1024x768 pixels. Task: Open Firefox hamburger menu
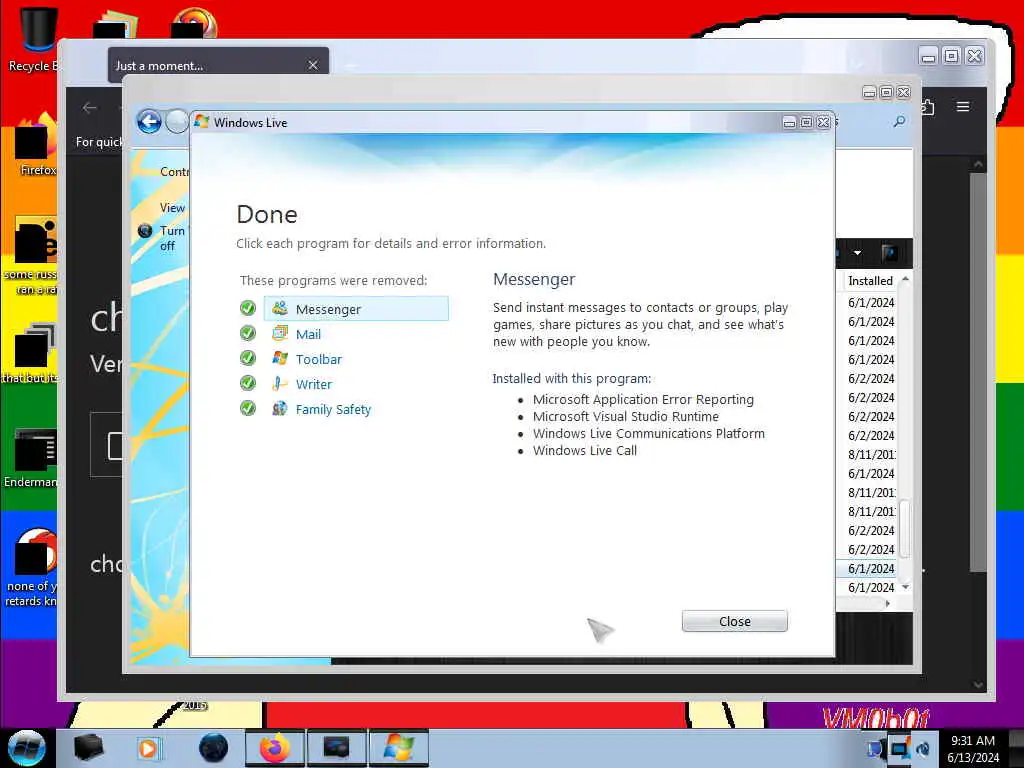(963, 106)
